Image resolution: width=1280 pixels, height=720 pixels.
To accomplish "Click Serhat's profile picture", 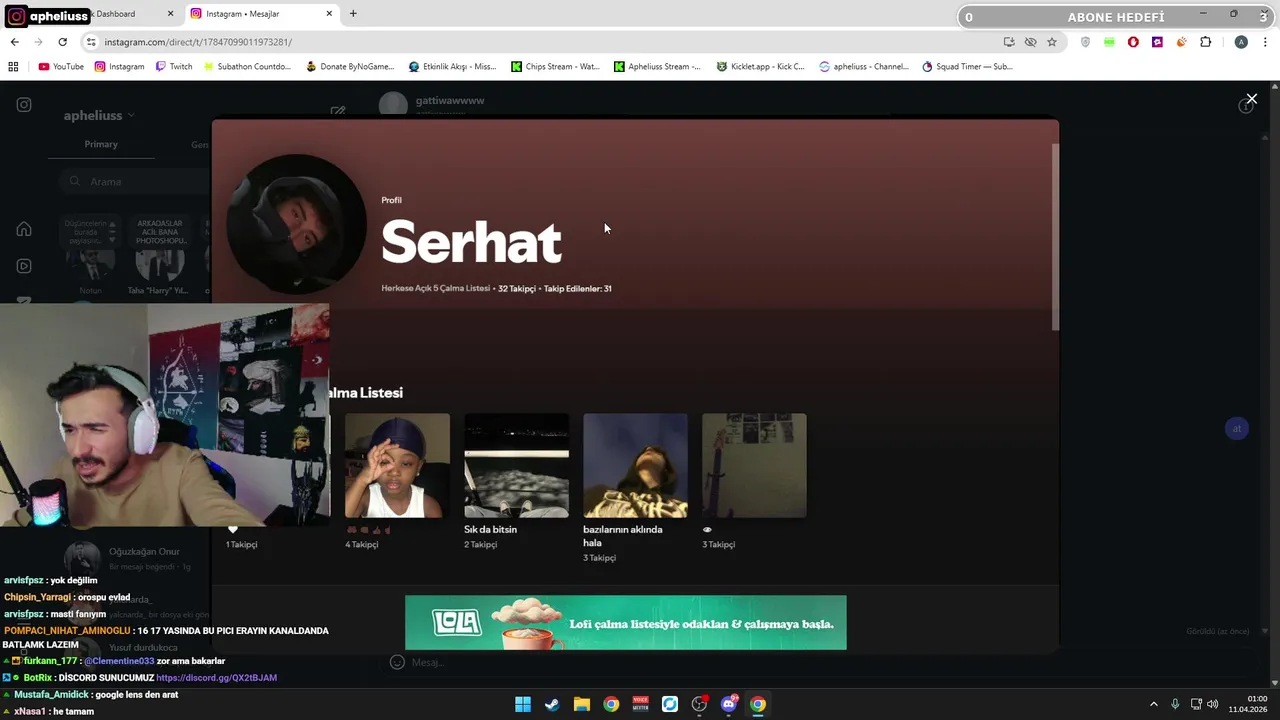I will pos(296,224).
